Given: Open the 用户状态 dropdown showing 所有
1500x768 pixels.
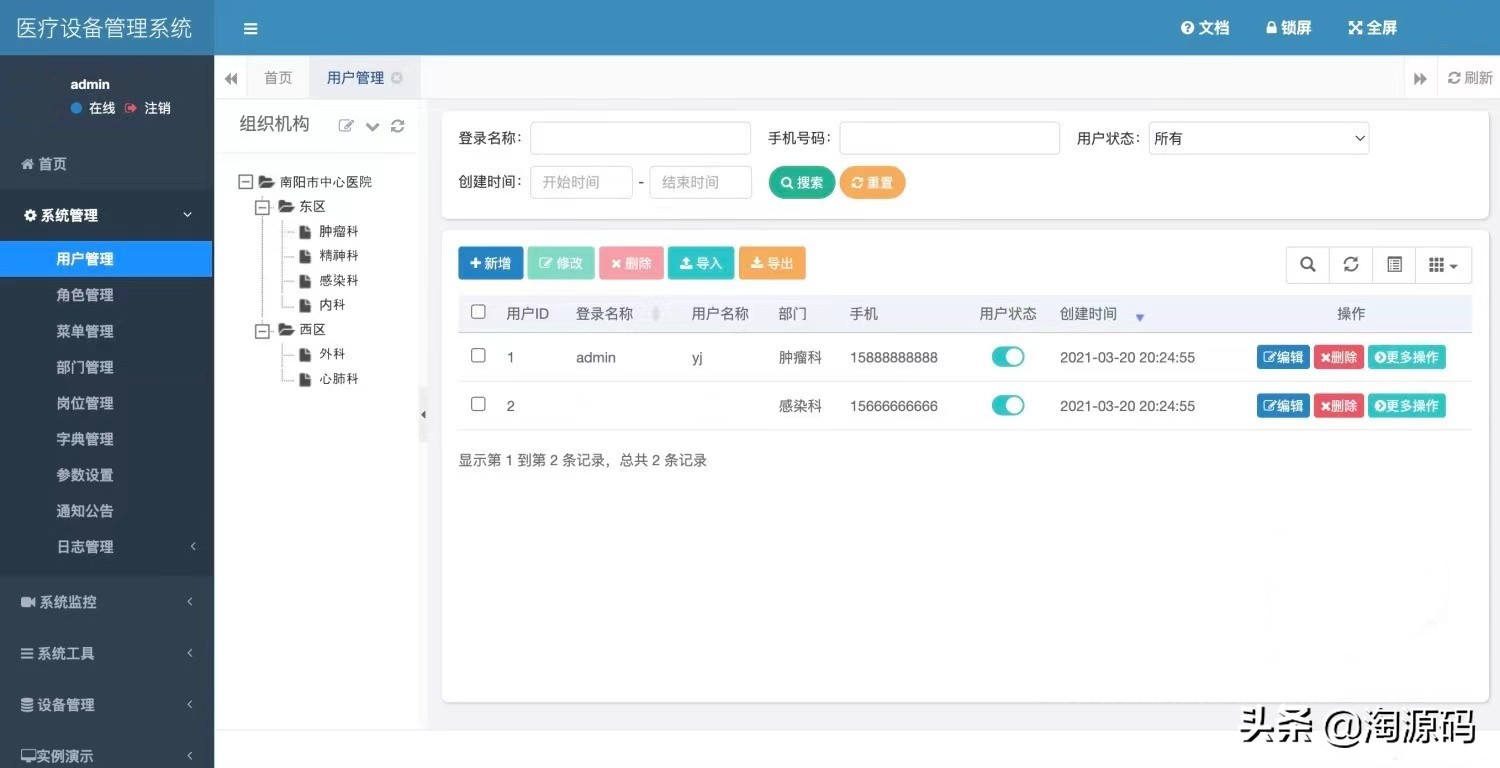Looking at the screenshot, I should tap(1258, 138).
